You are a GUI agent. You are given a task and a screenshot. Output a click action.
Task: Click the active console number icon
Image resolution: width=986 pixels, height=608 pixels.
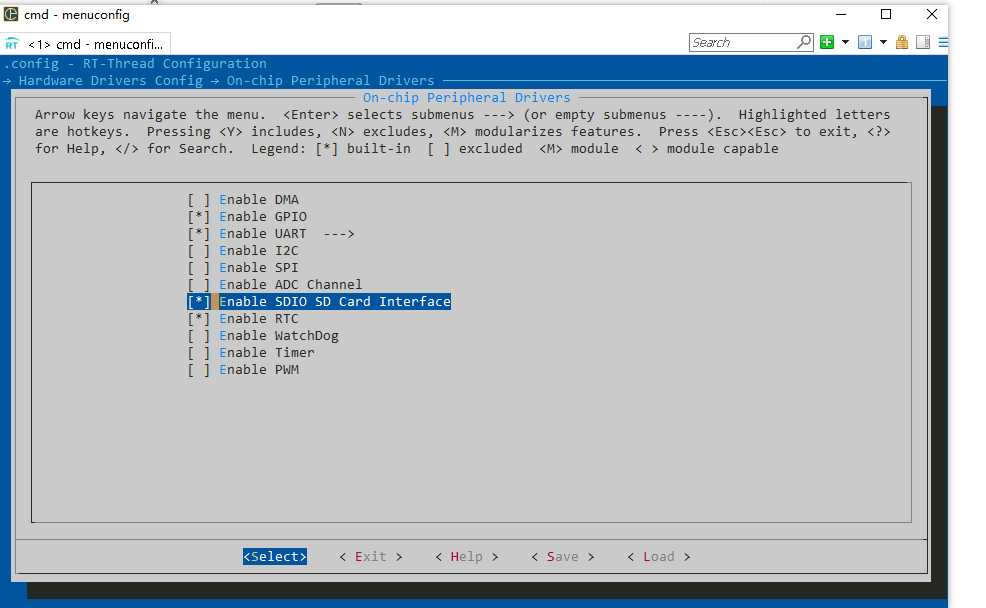865,42
